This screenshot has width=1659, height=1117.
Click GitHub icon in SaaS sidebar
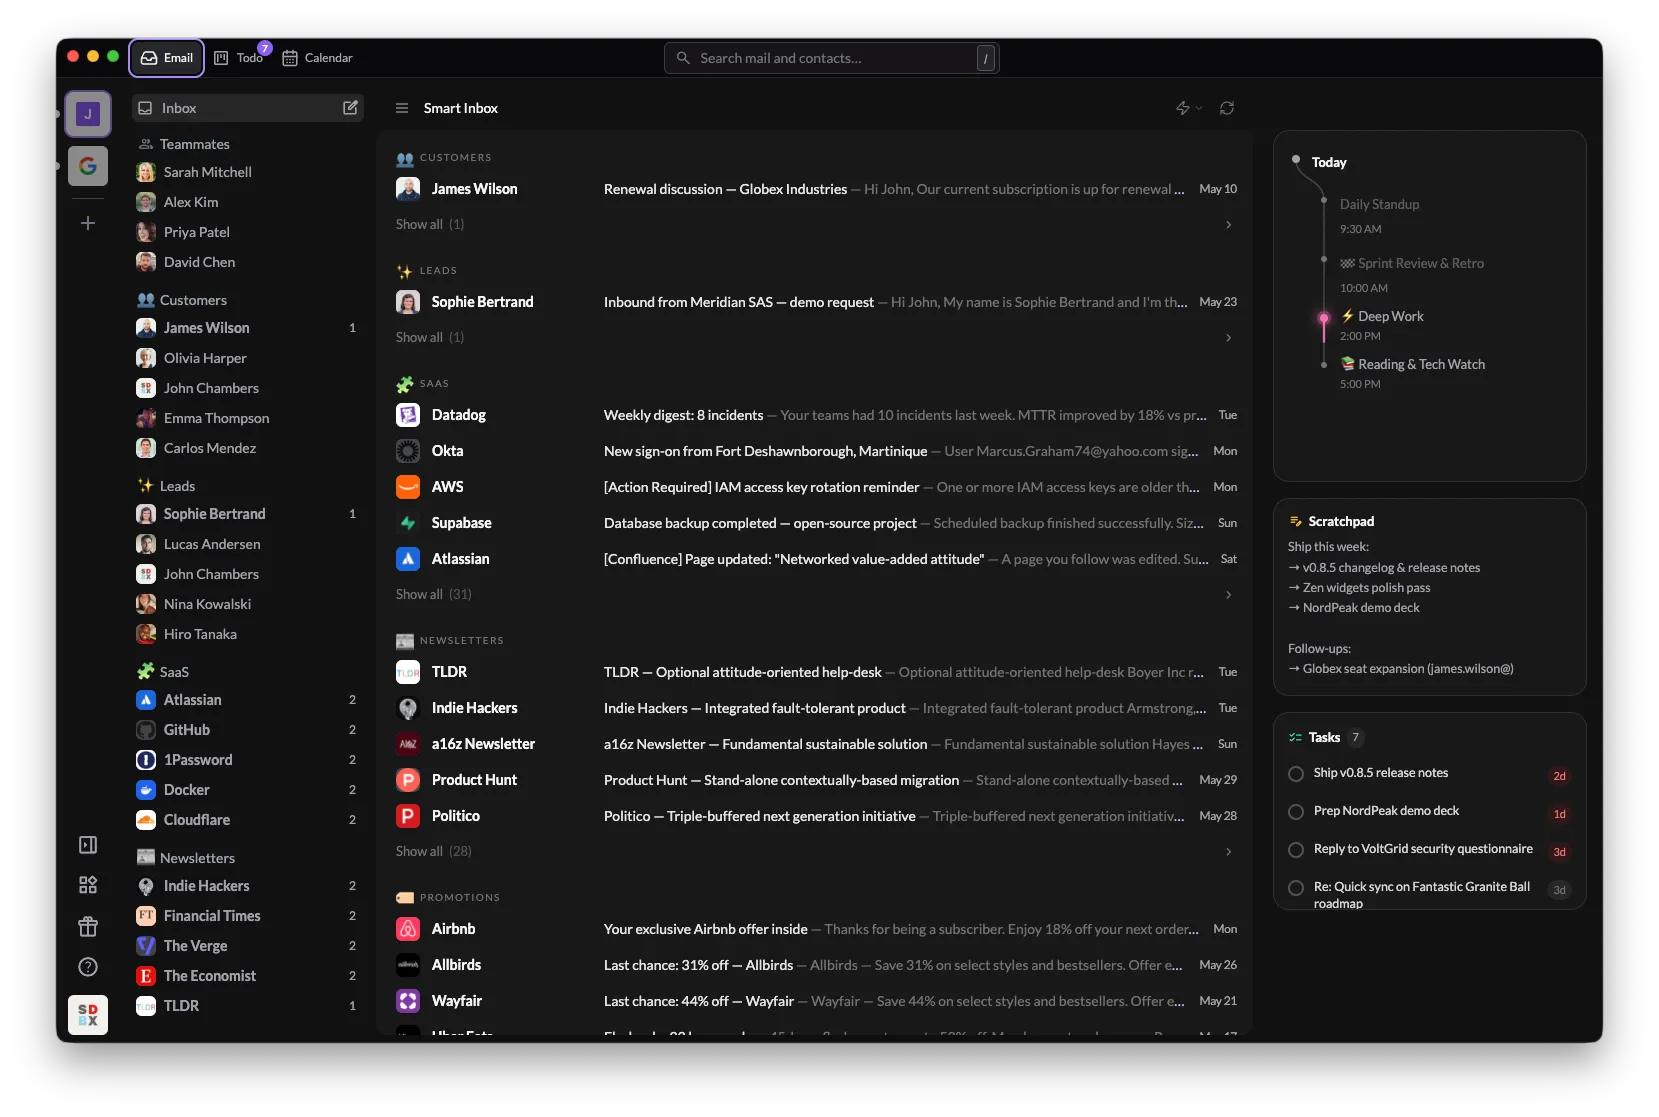(146, 730)
